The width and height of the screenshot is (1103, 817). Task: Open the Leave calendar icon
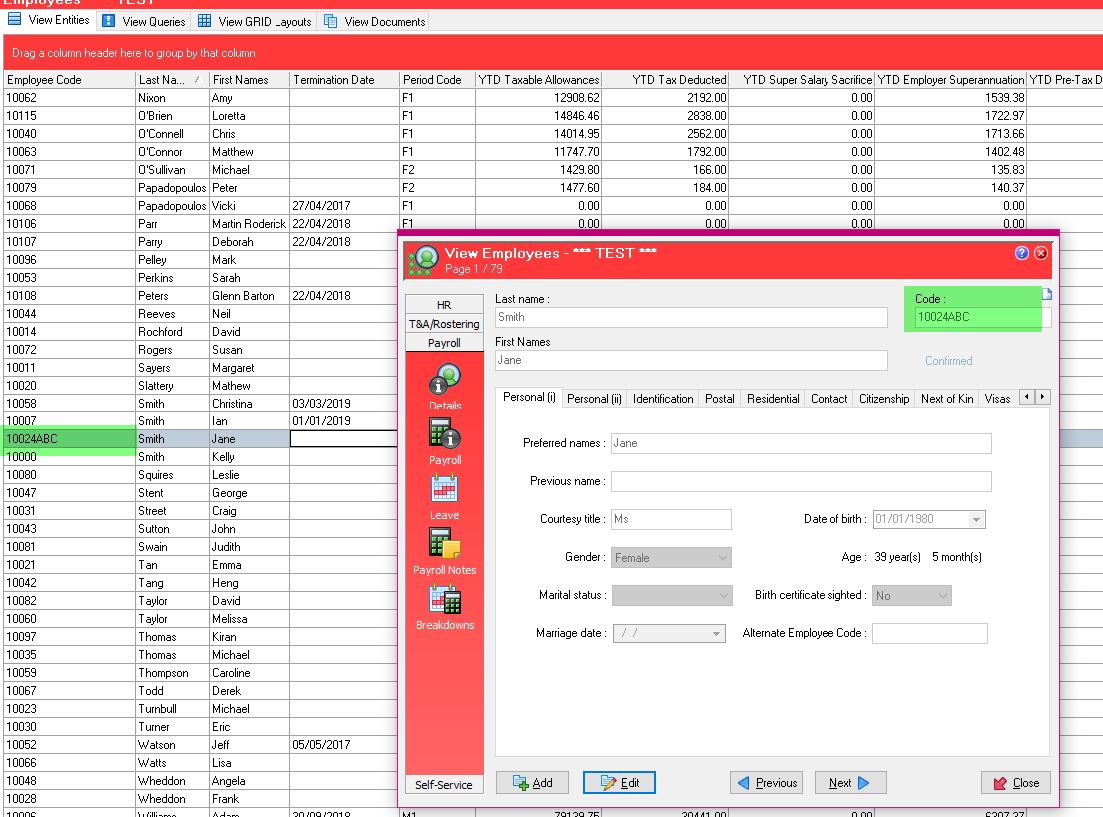445,490
